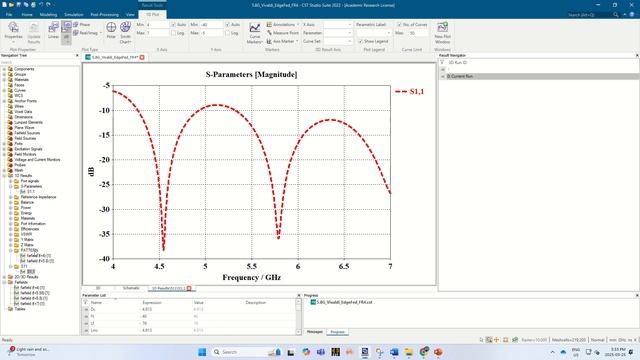Switch the plot type to Real/Imag
The height and width of the screenshot is (360, 640).
(x=86, y=33)
